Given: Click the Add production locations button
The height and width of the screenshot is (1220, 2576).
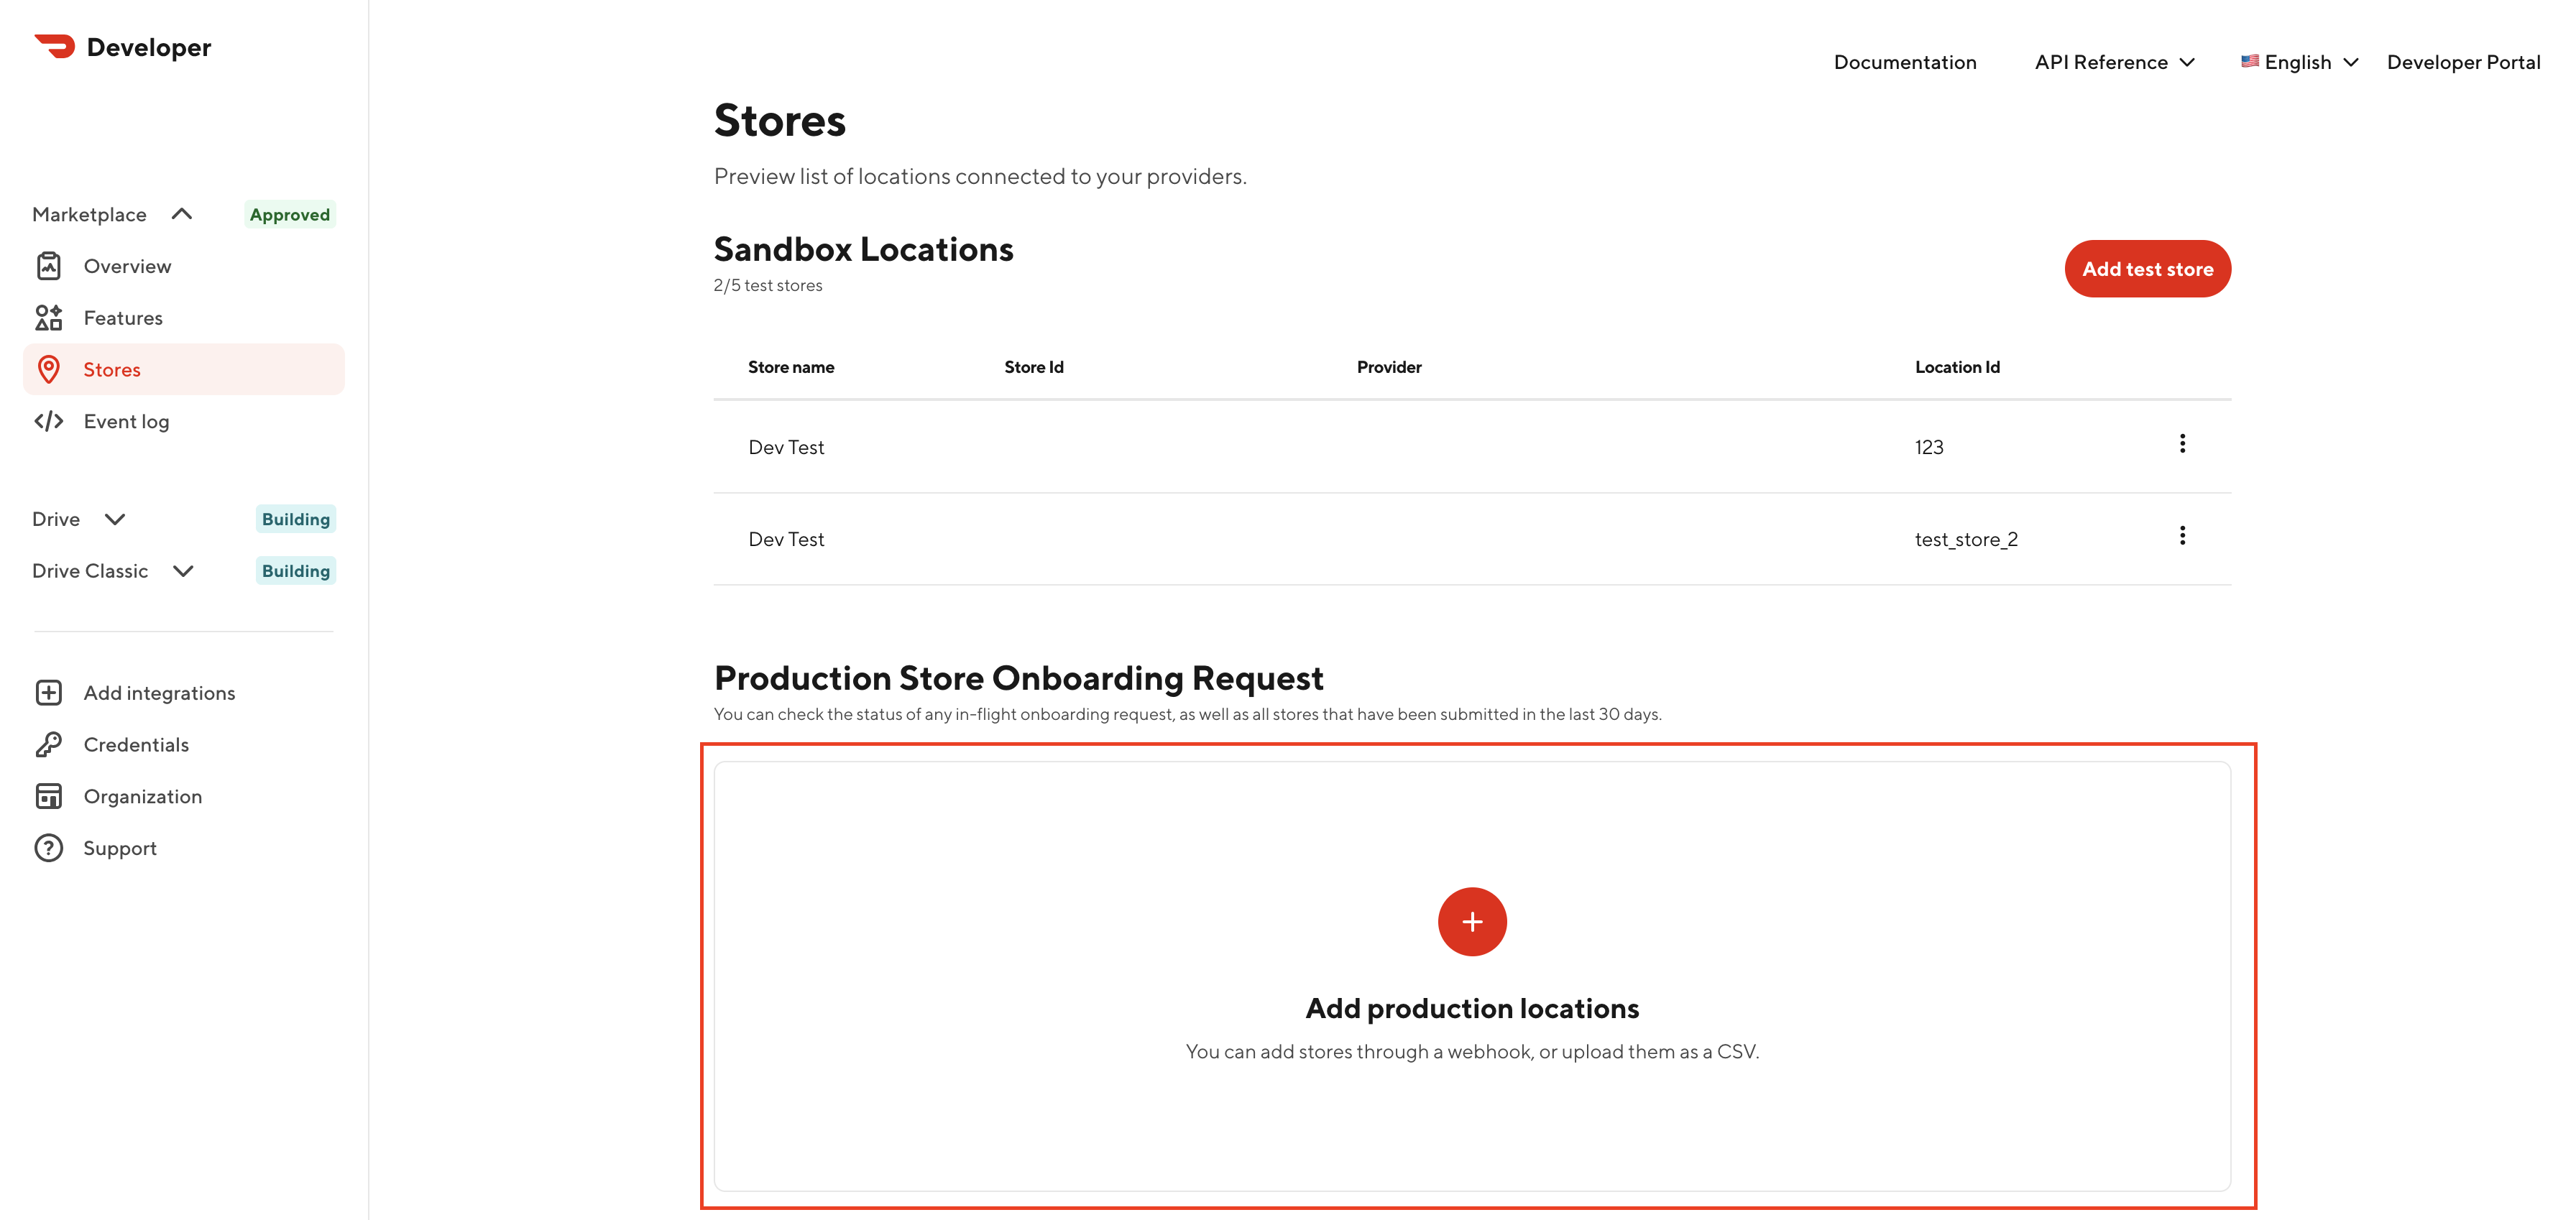Looking at the screenshot, I should (1471, 921).
